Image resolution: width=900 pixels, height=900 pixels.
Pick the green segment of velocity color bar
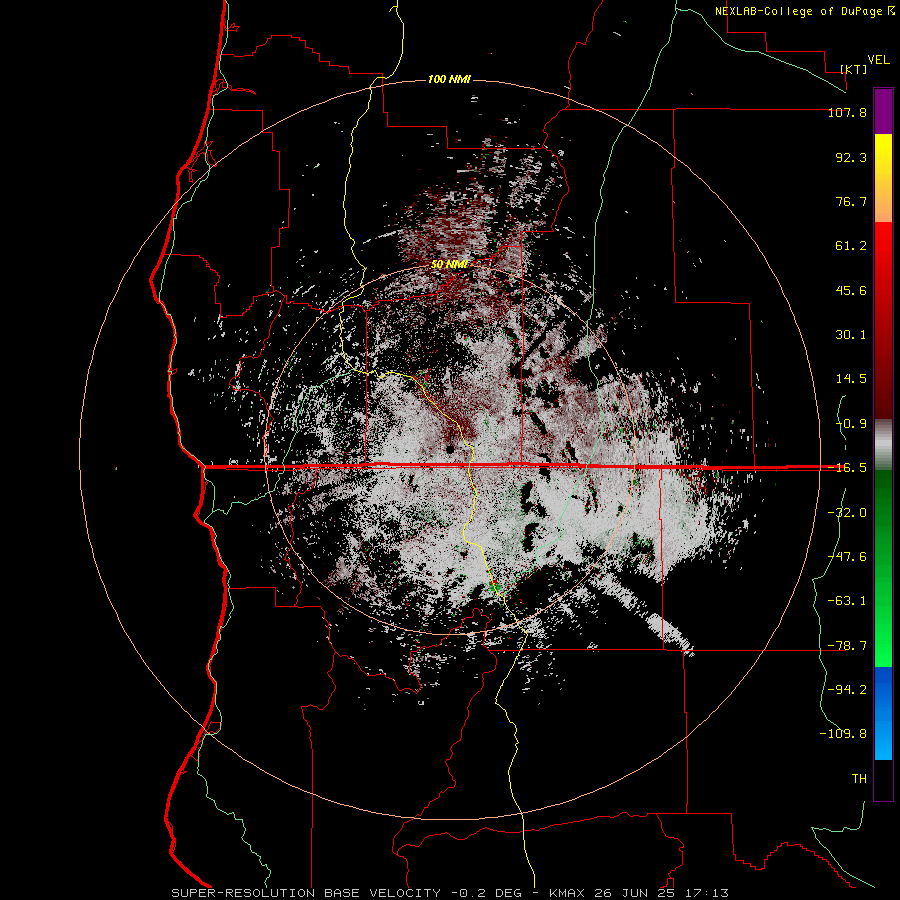(883, 568)
